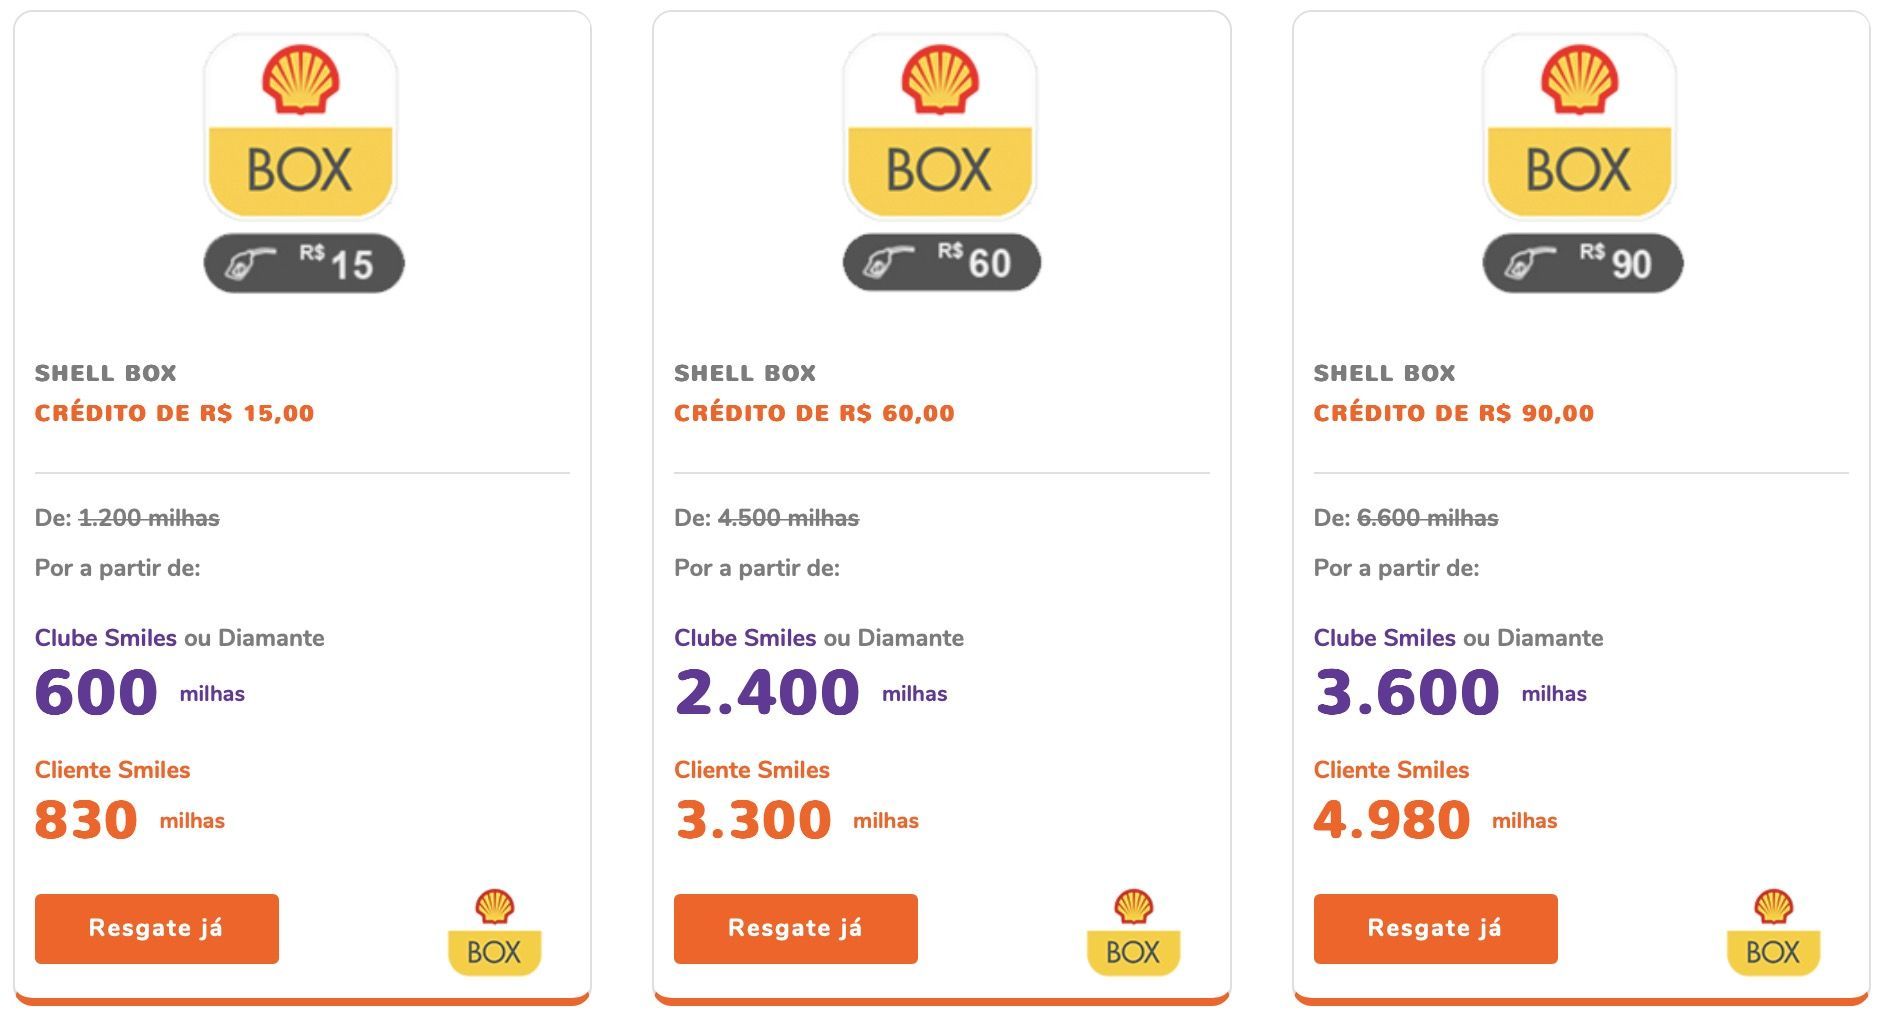Click the R$60 fuel pump badge
Image resolution: width=1886 pixels, height=1016 pixels.
coord(942,263)
